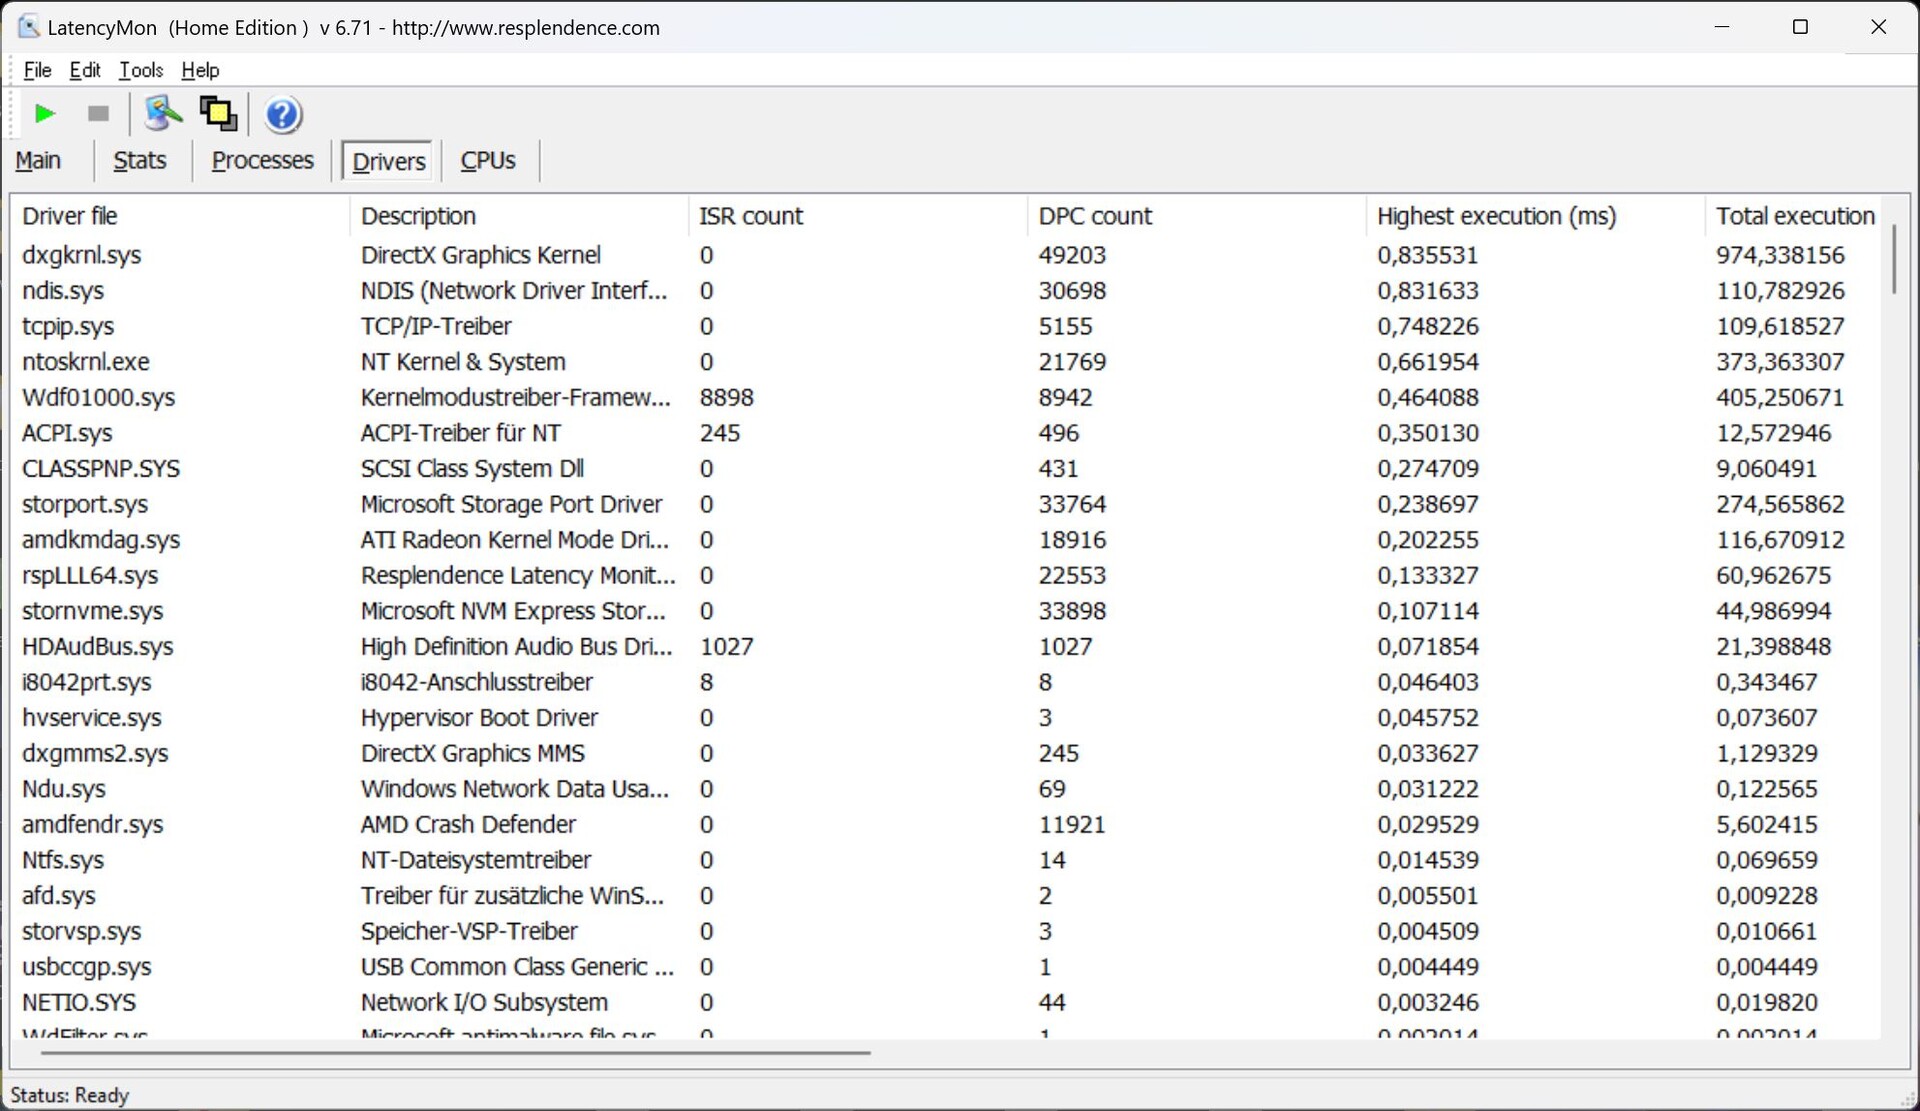Click the LatencyMon title bar app icon

[x=28, y=27]
